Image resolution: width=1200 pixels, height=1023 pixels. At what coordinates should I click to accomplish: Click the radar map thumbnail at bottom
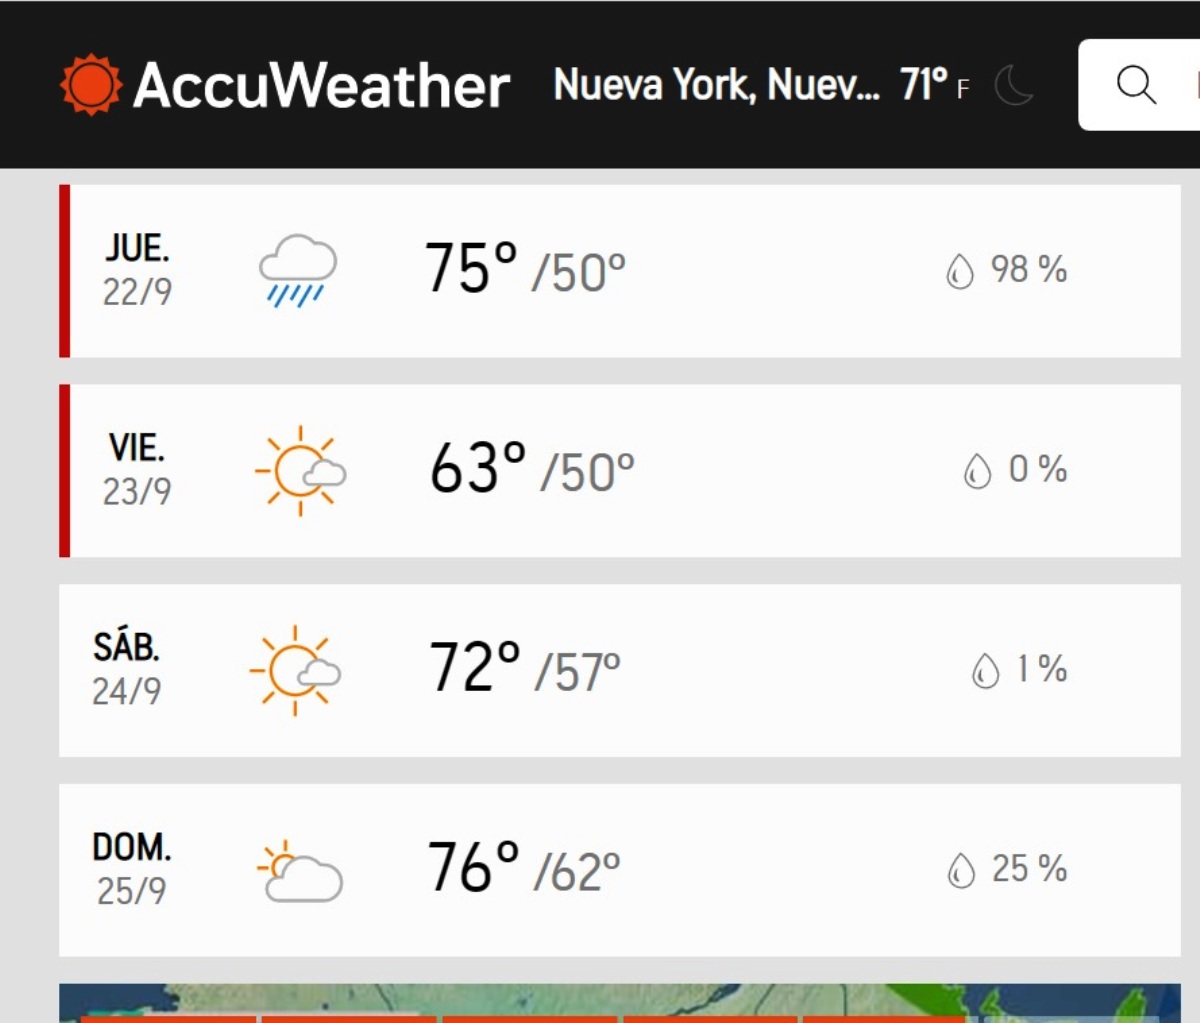click(x=620, y=1003)
